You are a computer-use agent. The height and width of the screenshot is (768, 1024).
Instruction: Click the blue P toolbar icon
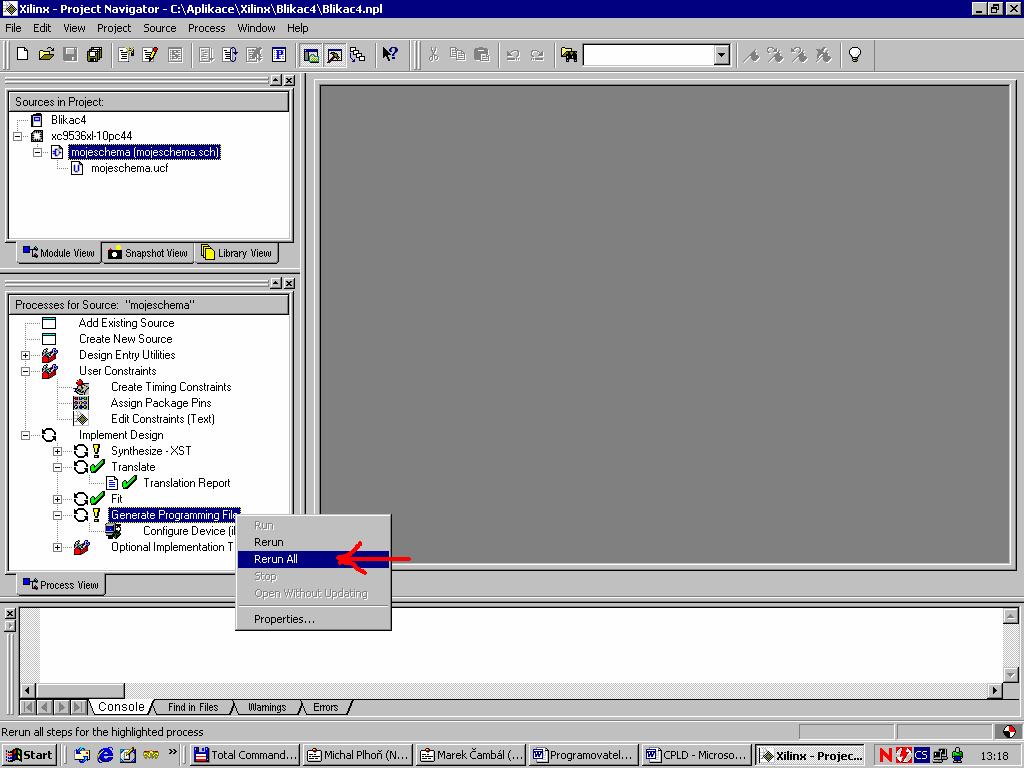(x=279, y=54)
